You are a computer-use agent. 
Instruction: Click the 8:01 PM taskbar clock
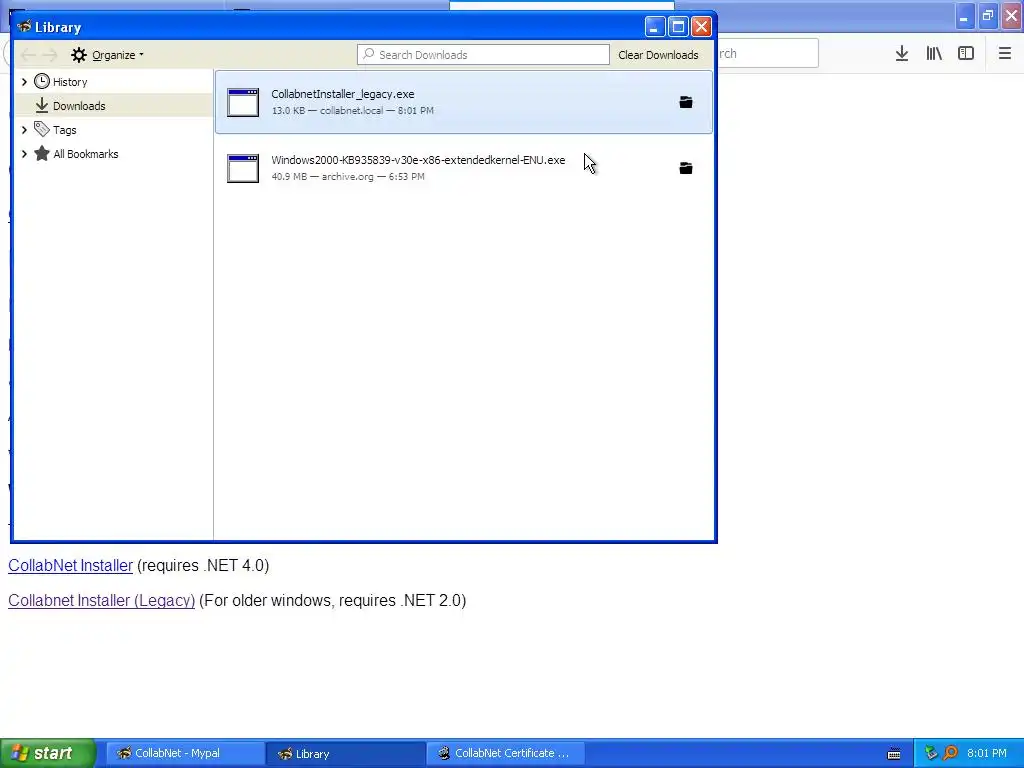[987, 753]
